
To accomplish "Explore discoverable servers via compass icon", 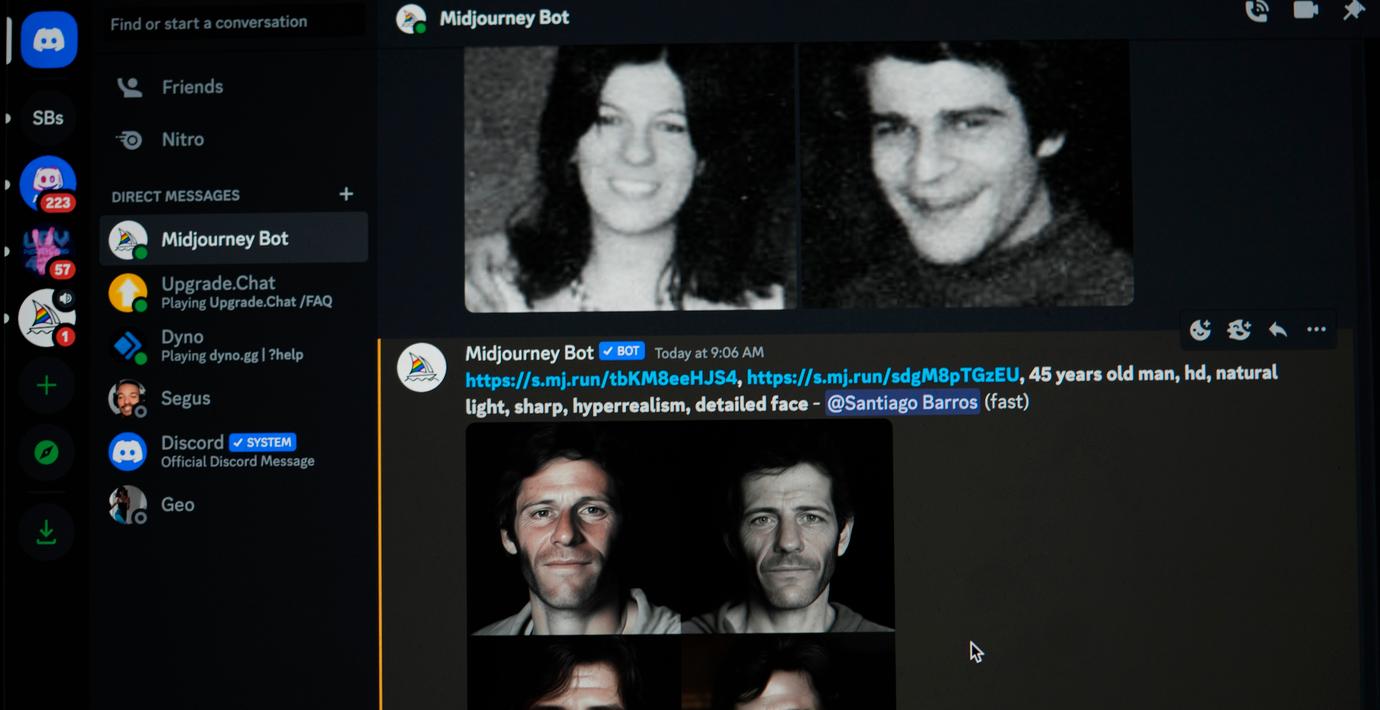I will coord(46,453).
